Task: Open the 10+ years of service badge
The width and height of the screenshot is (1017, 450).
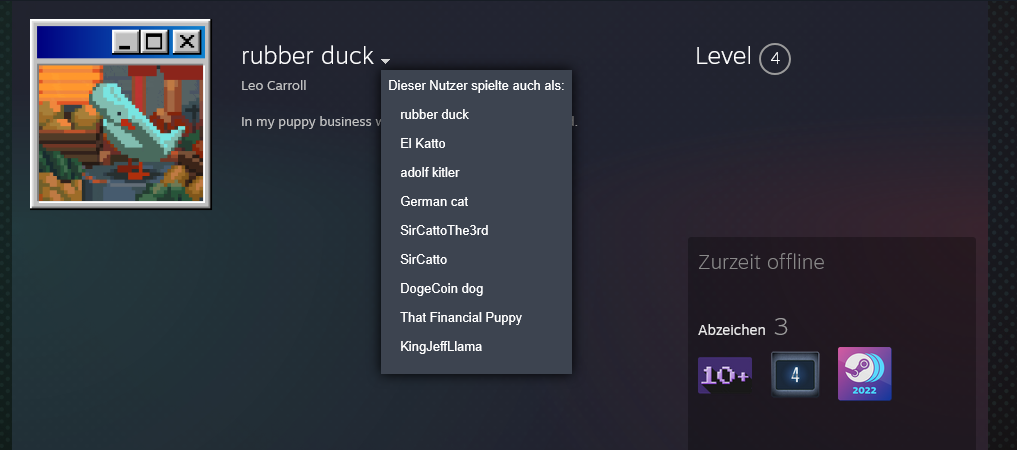Action: coord(724,375)
